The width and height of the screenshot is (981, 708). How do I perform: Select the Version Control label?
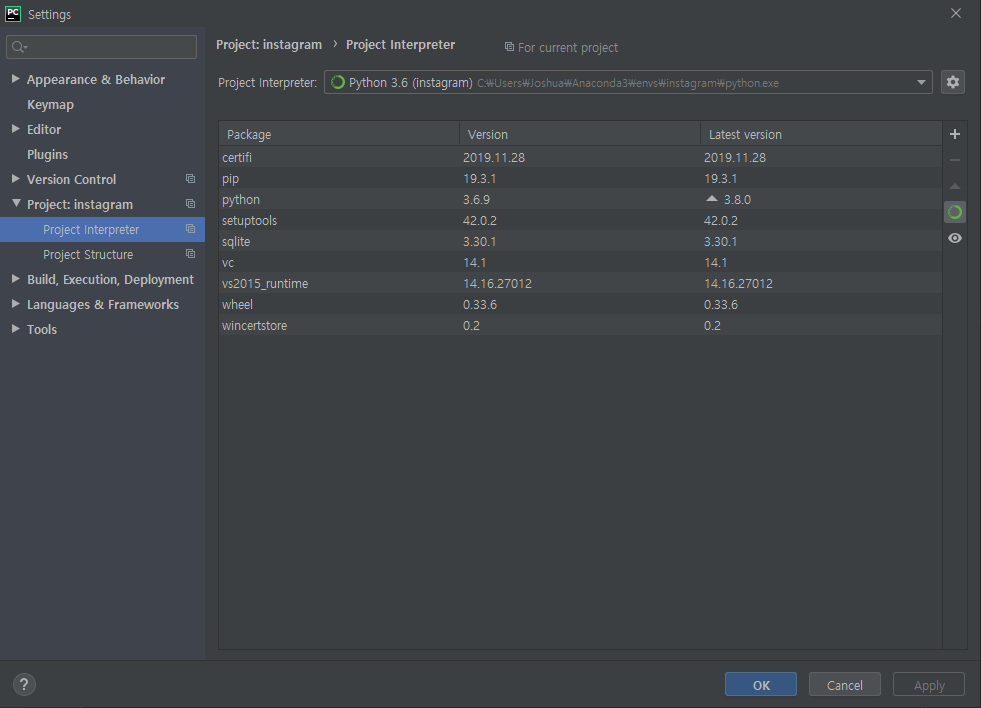71,180
